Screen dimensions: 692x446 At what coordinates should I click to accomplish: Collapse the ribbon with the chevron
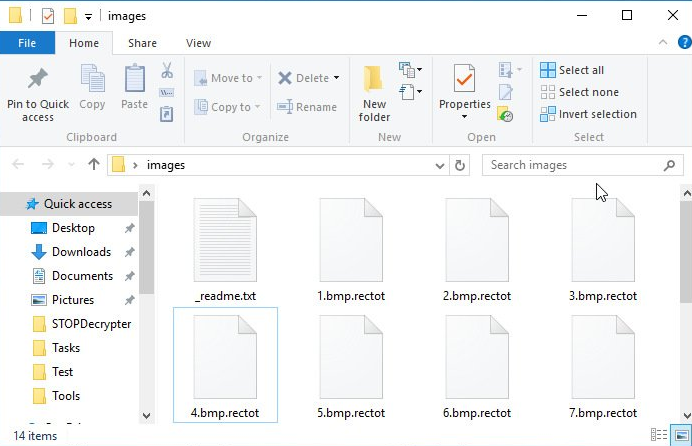[x=661, y=43]
